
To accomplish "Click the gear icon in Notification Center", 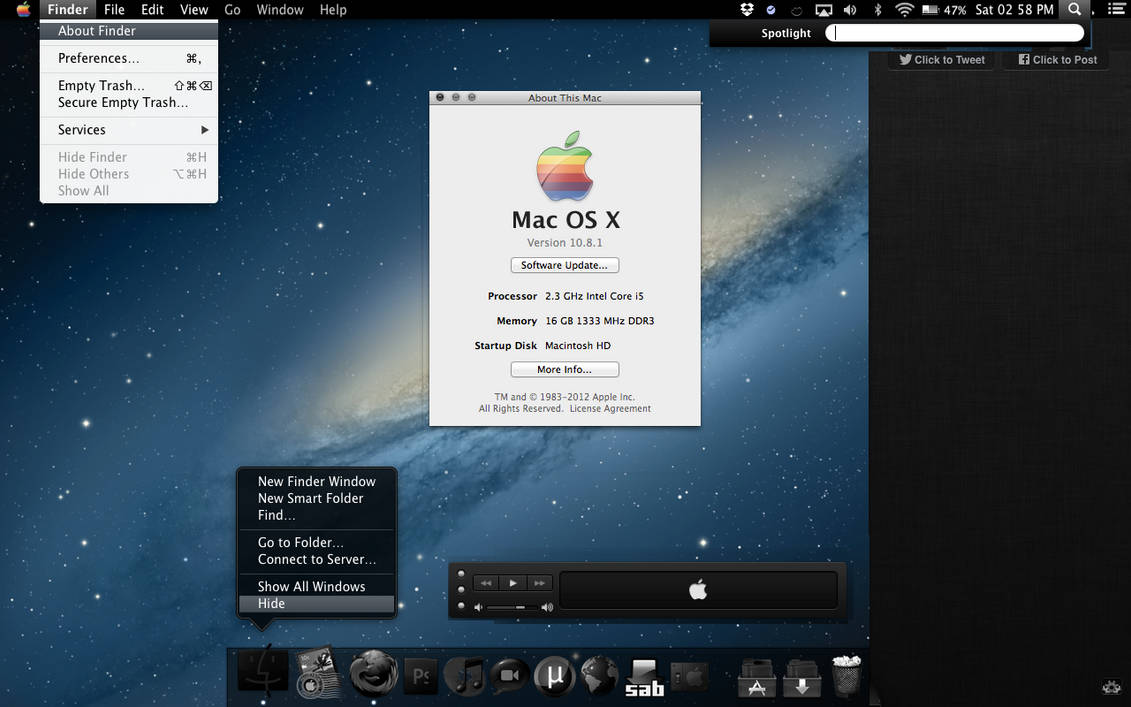I will point(1112,687).
